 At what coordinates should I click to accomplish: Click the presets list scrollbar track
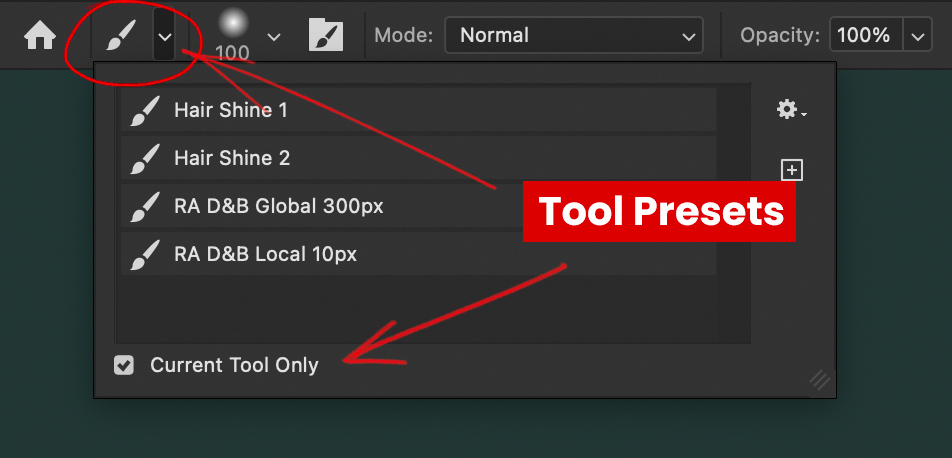(x=733, y=214)
